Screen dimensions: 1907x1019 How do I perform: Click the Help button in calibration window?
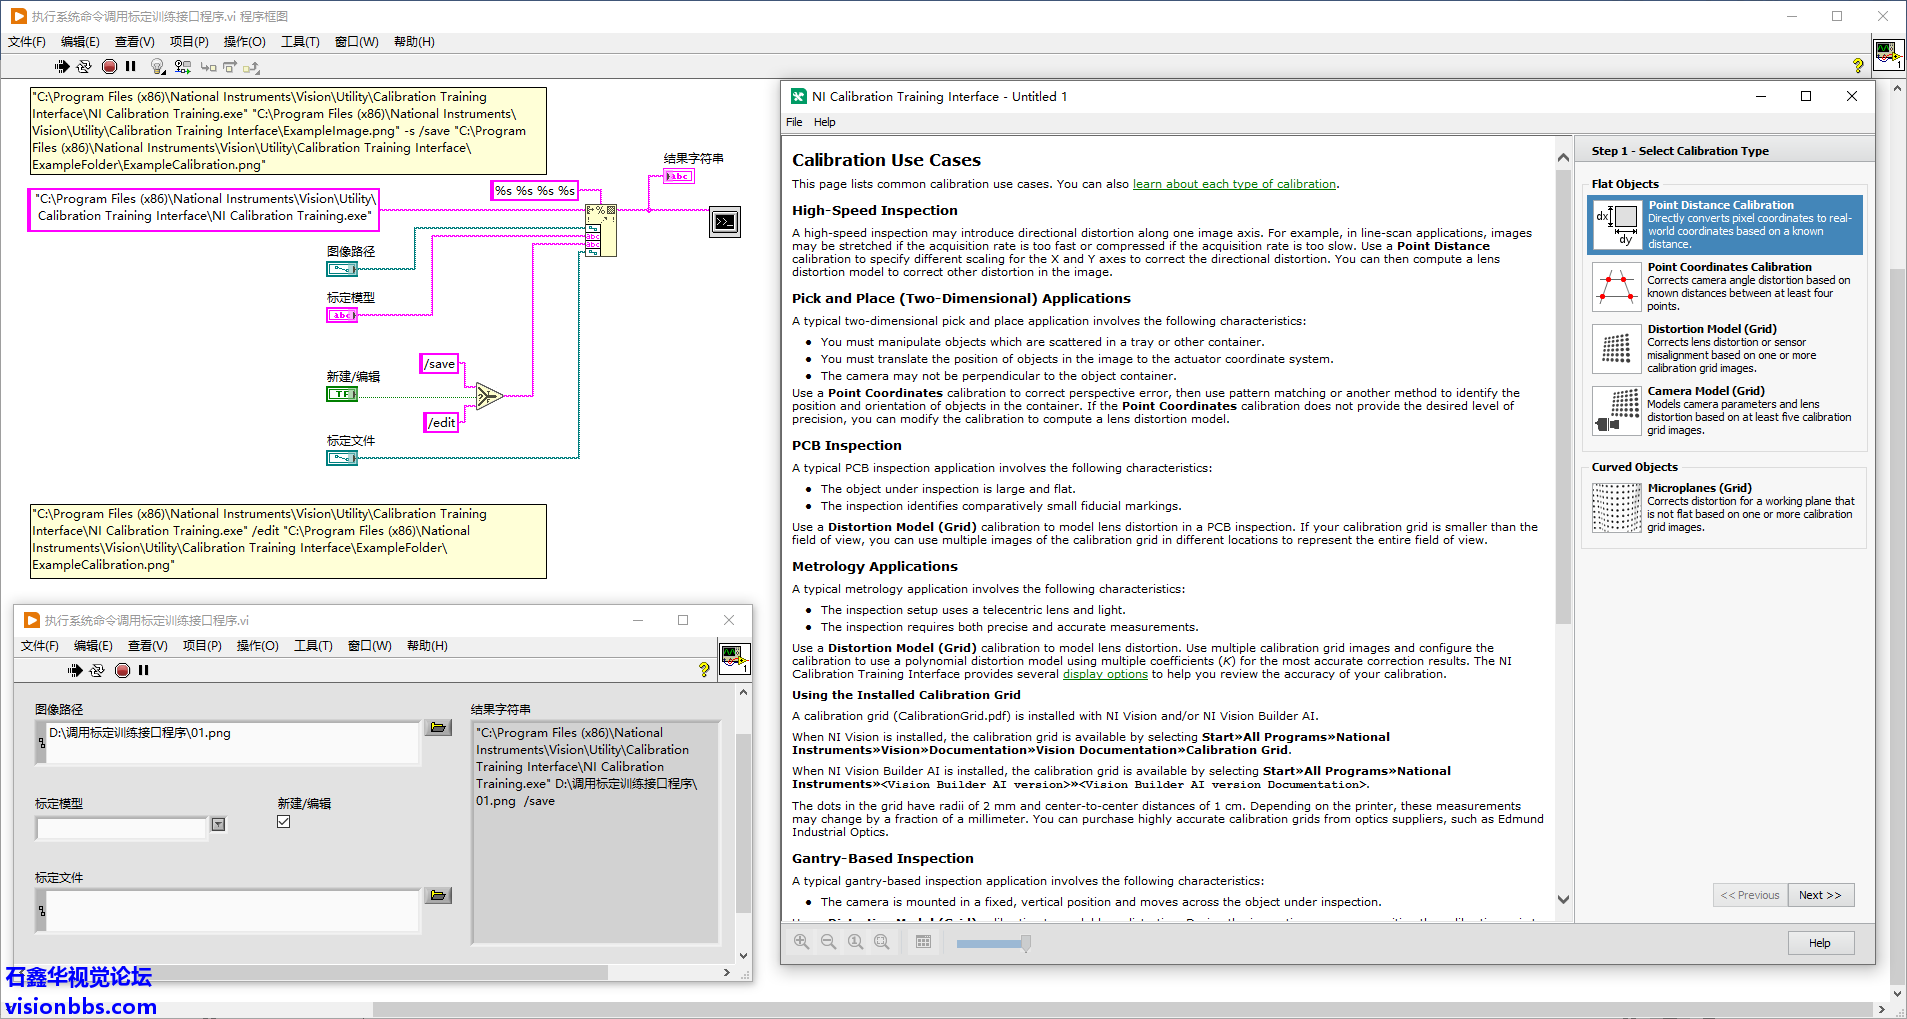click(1820, 943)
